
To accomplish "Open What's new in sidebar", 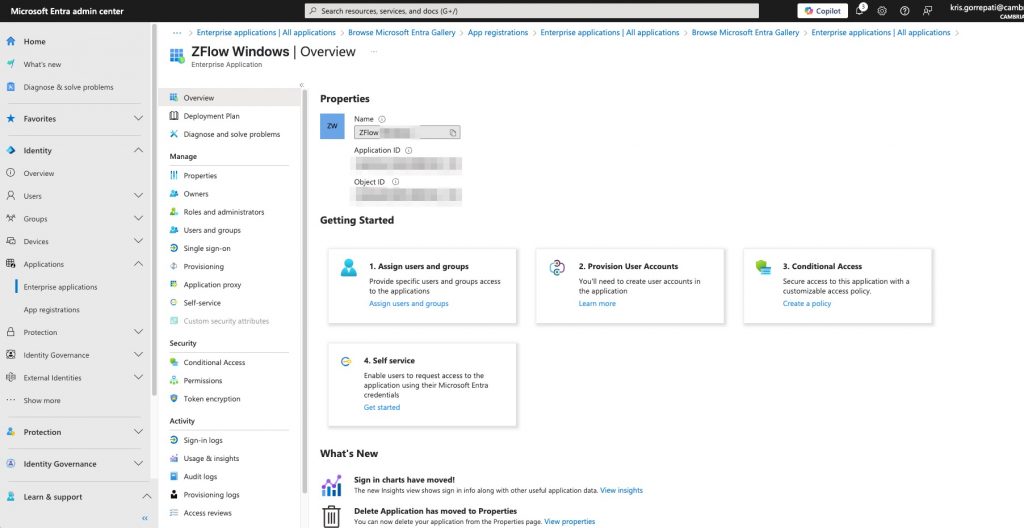I will (x=42, y=64).
